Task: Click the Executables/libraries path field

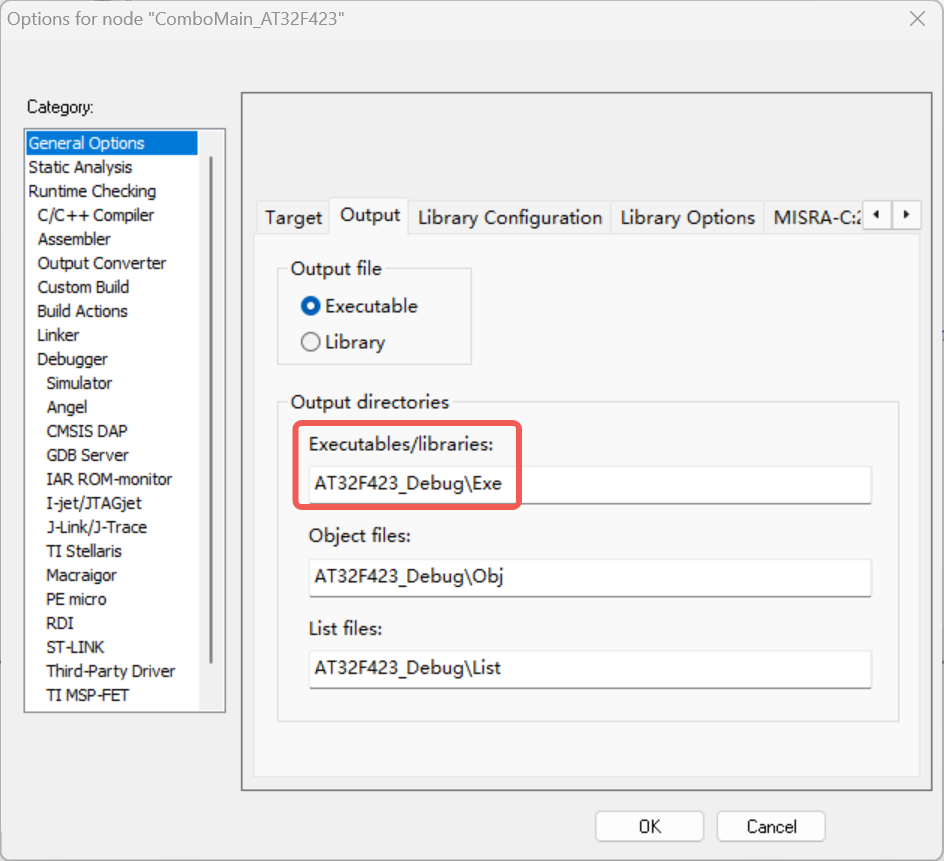Action: [590, 485]
